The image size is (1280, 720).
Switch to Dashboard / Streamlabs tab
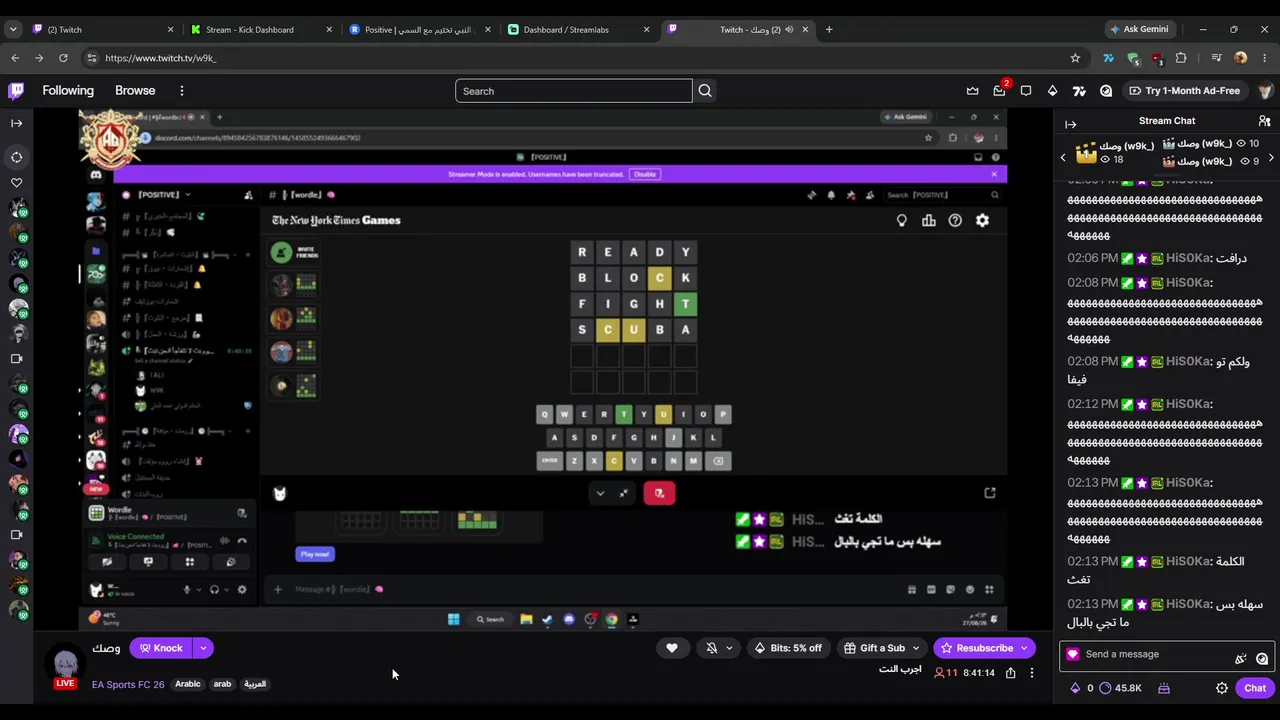click(x=580, y=30)
